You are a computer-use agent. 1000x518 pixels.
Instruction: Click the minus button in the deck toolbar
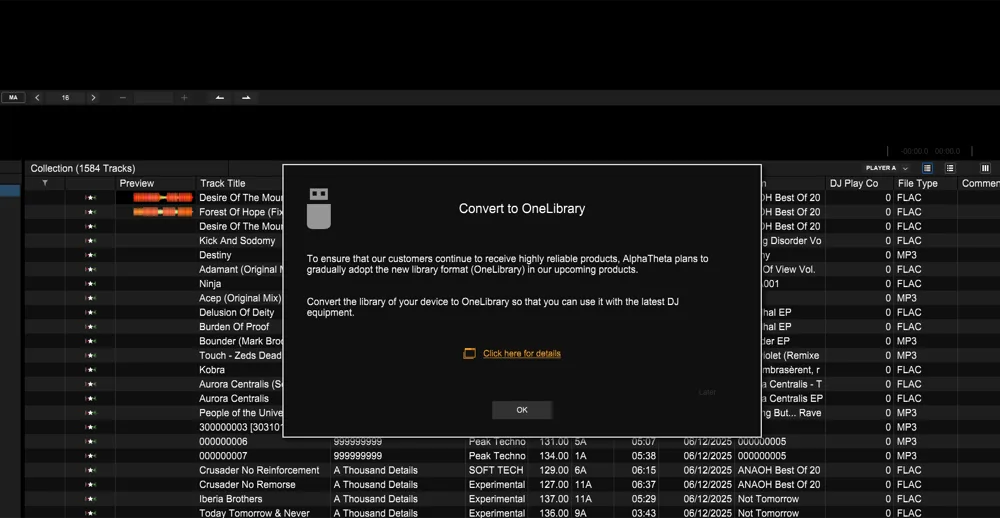[x=122, y=98]
